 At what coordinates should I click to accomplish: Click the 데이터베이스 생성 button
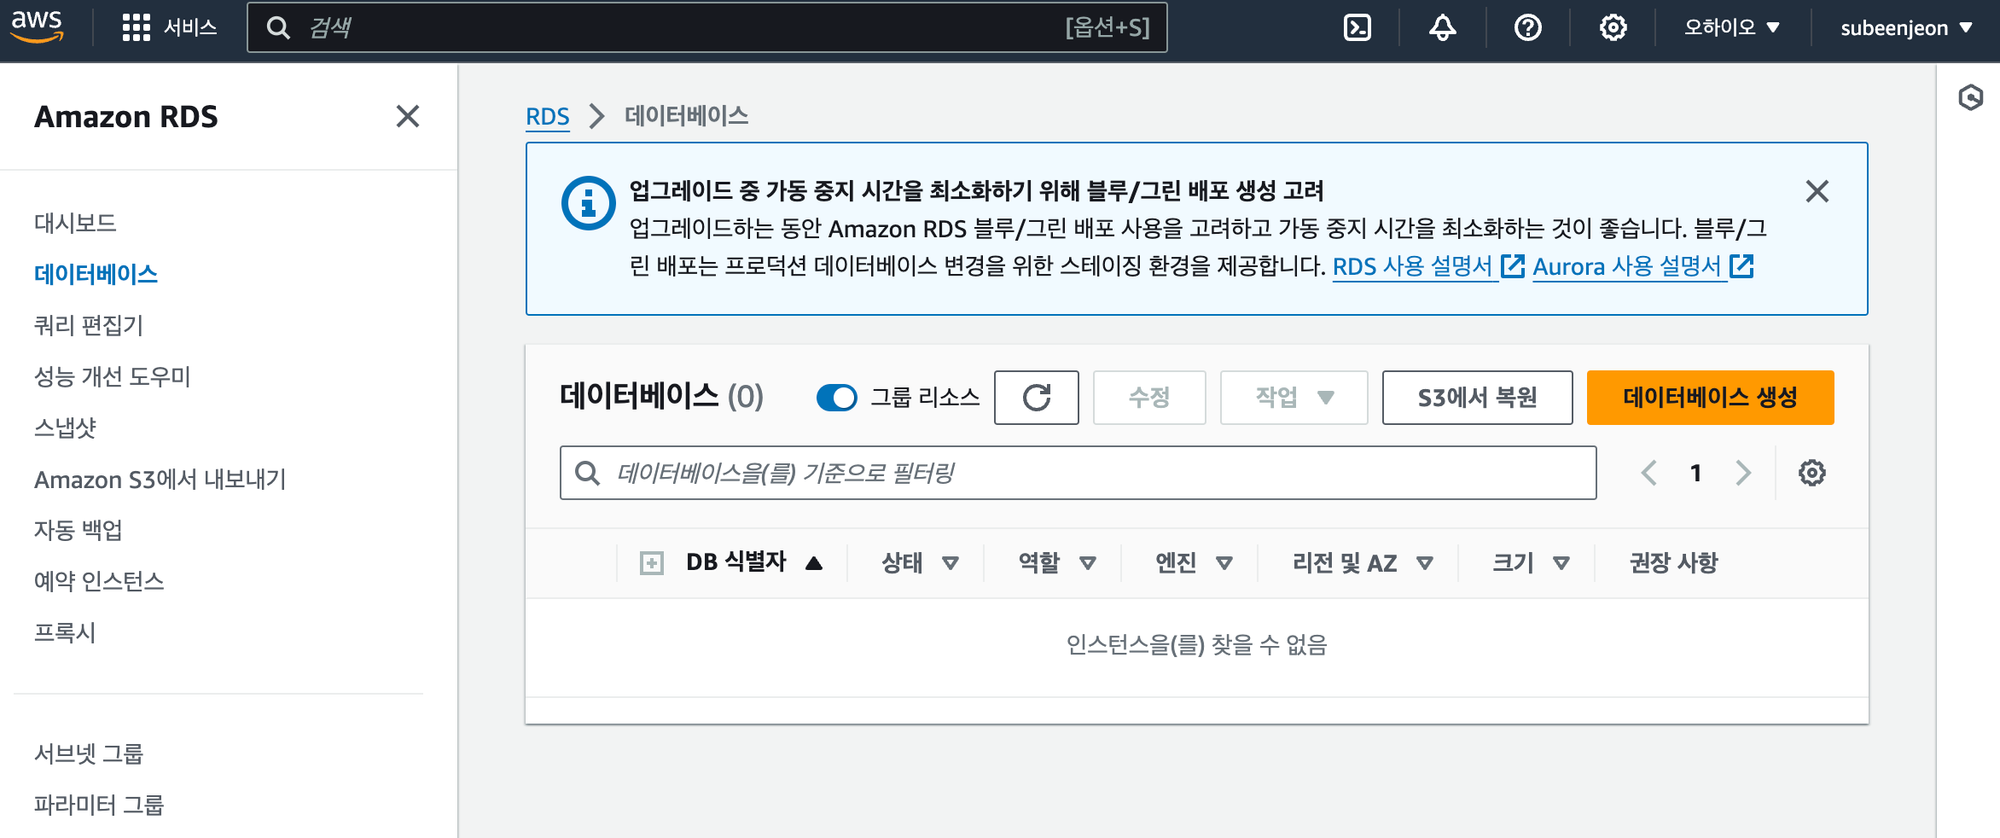pos(1710,397)
